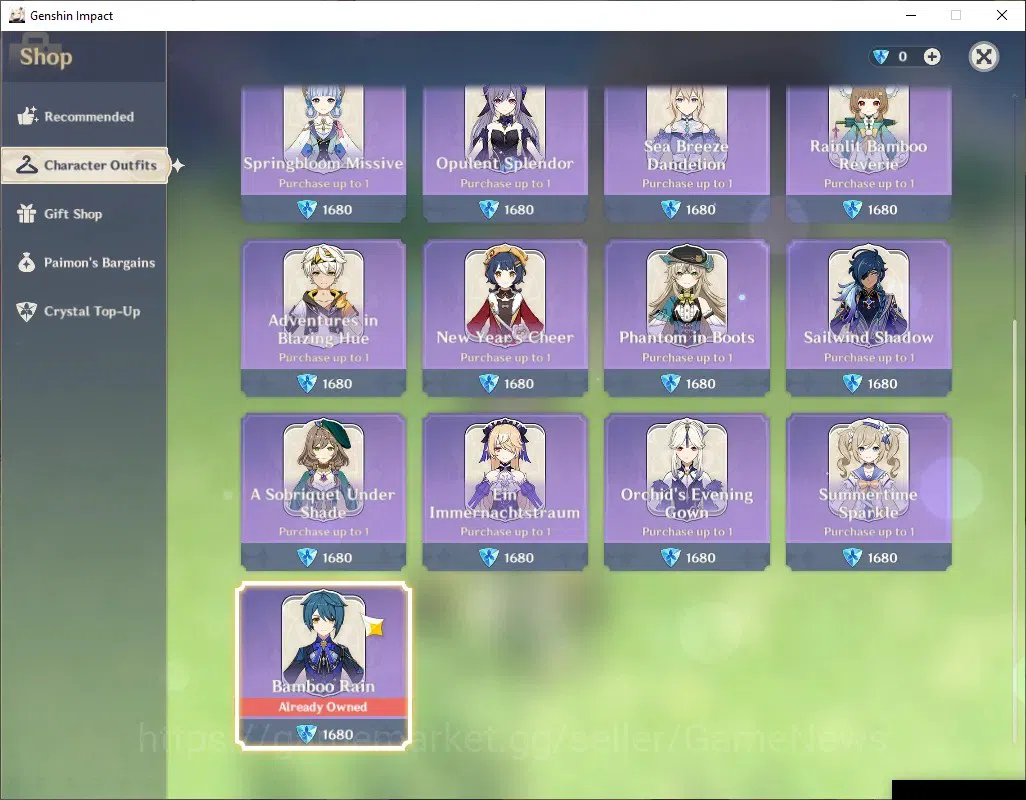
Task: Click the crystal balance icon at top
Action: click(881, 57)
